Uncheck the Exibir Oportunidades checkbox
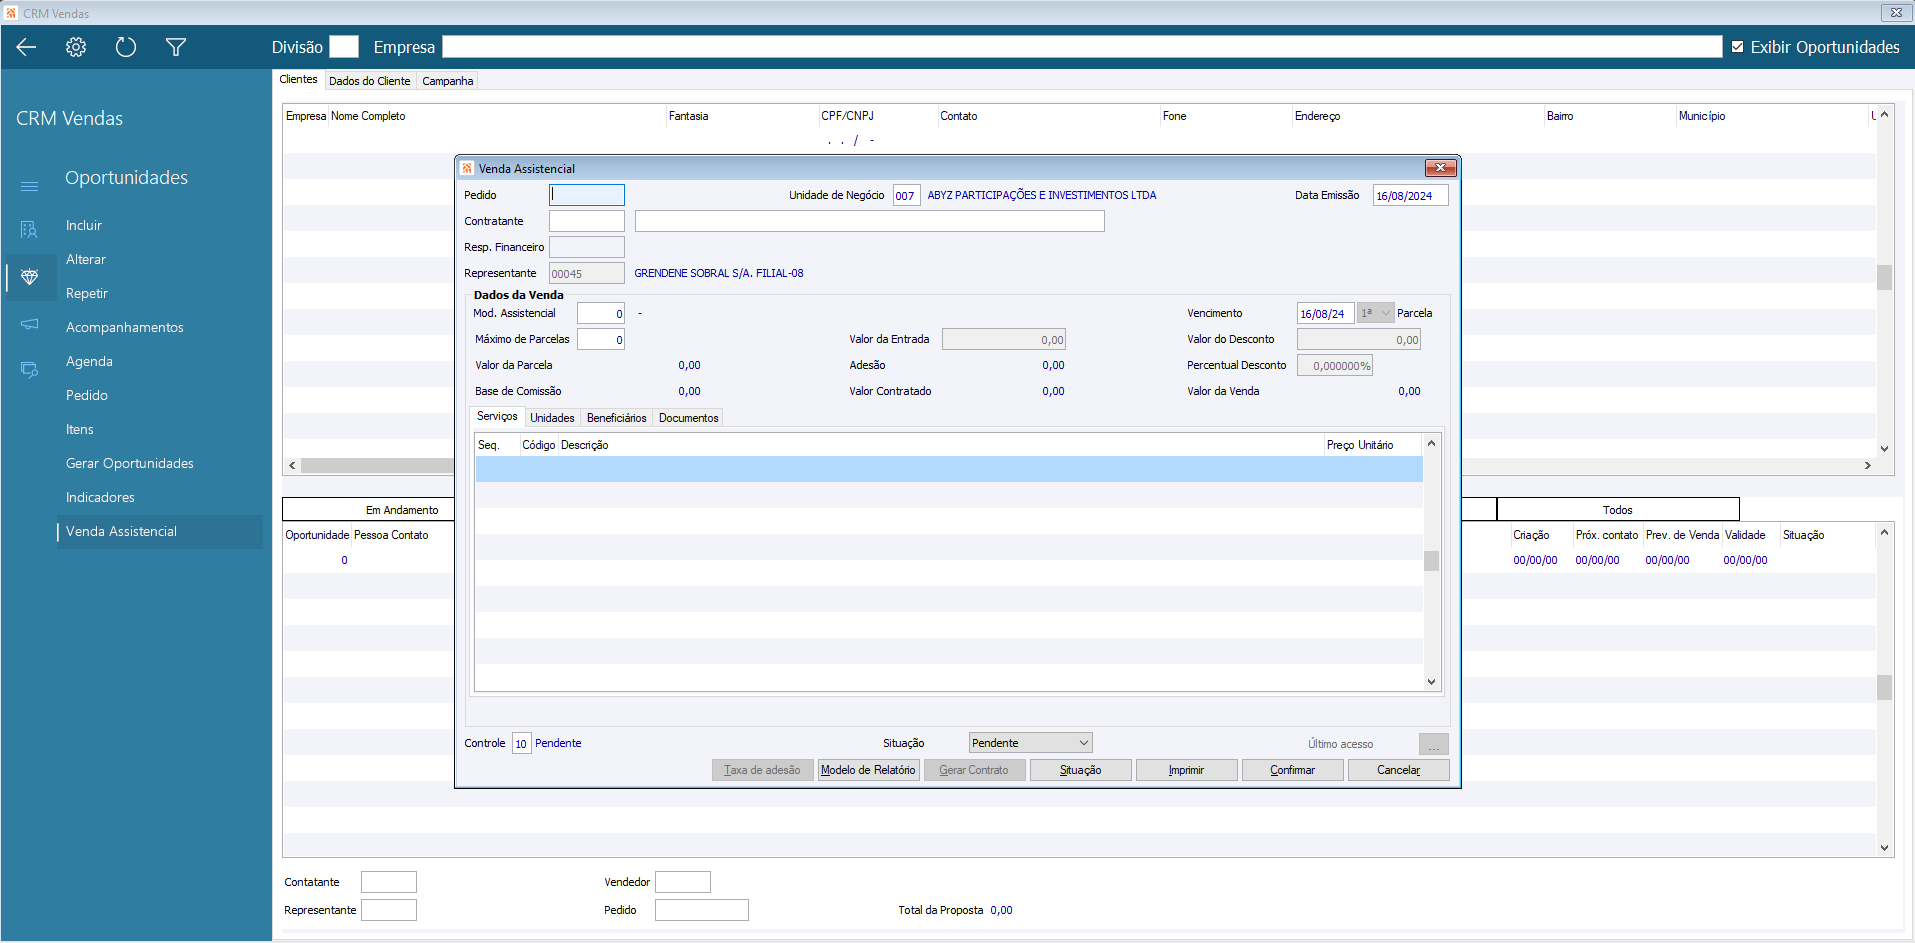Image resolution: width=1915 pixels, height=943 pixels. (x=1737, y=47)
